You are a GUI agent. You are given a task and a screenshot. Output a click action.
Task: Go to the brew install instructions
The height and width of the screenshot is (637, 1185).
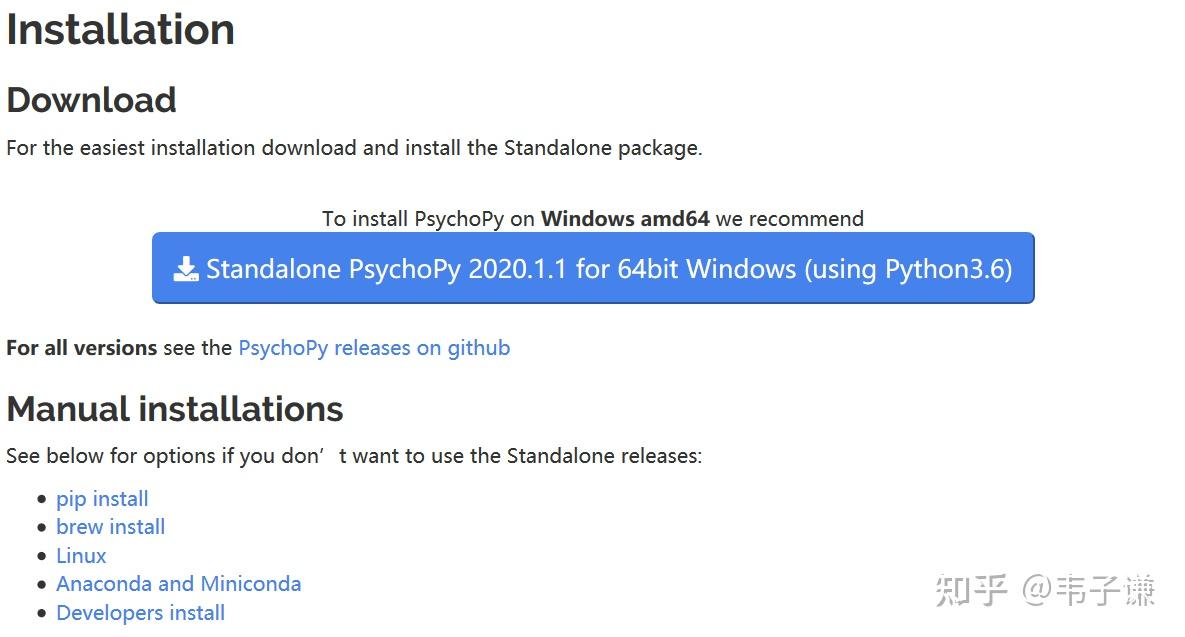(x=110, y=527)
